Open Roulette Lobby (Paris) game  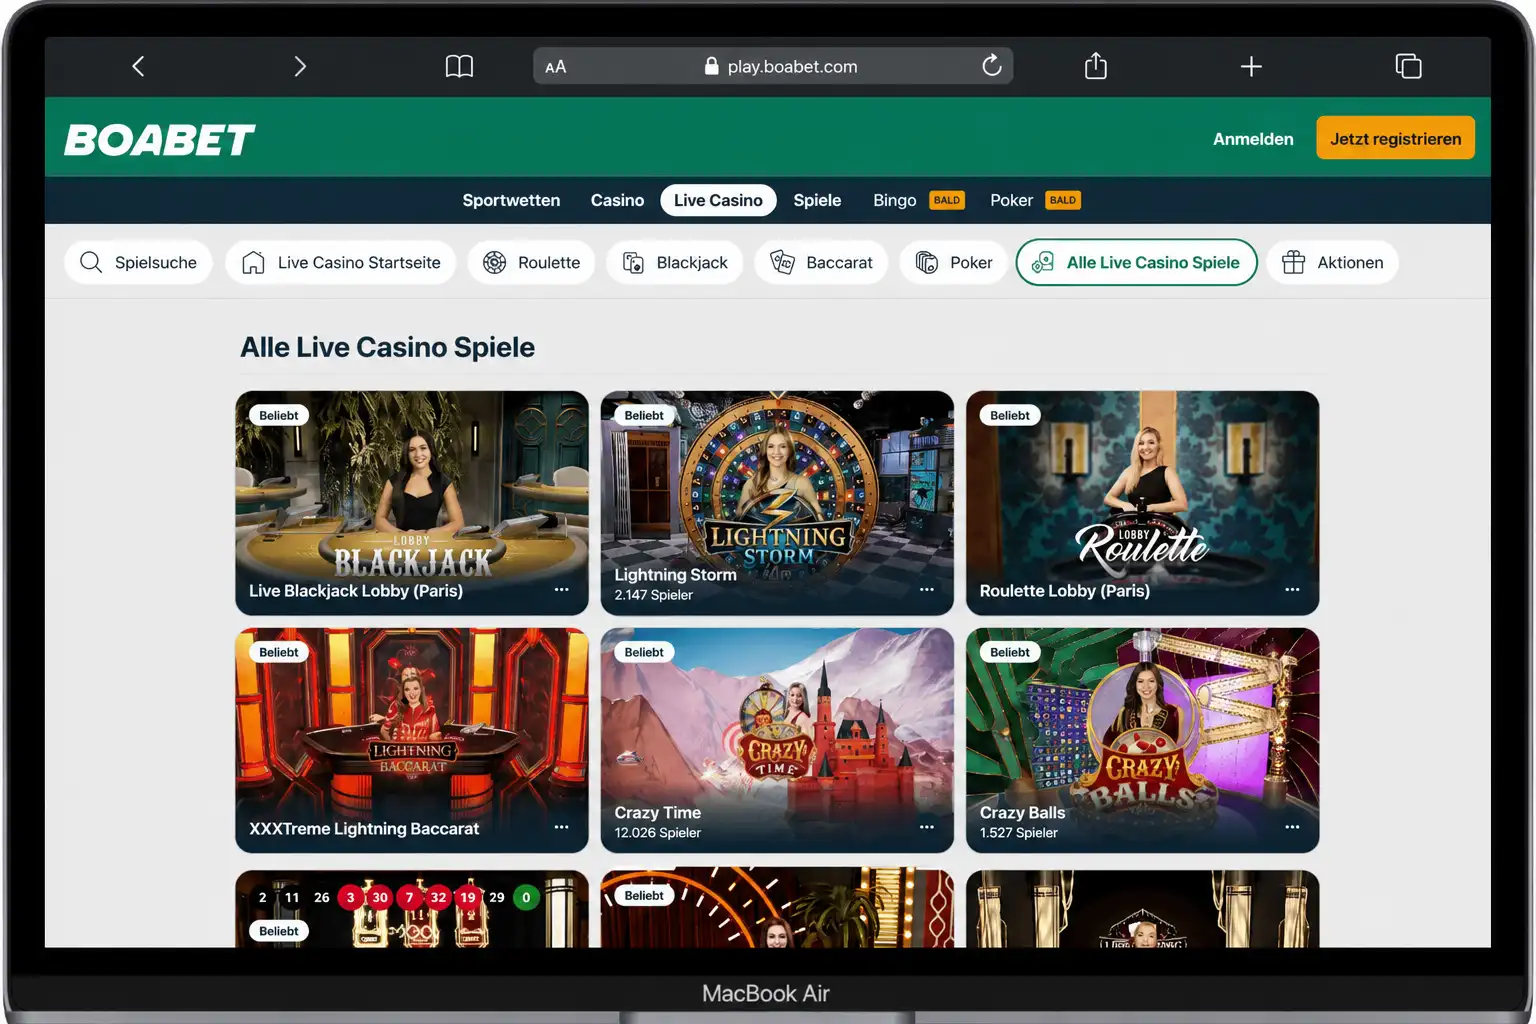[x=1142, y=503]
